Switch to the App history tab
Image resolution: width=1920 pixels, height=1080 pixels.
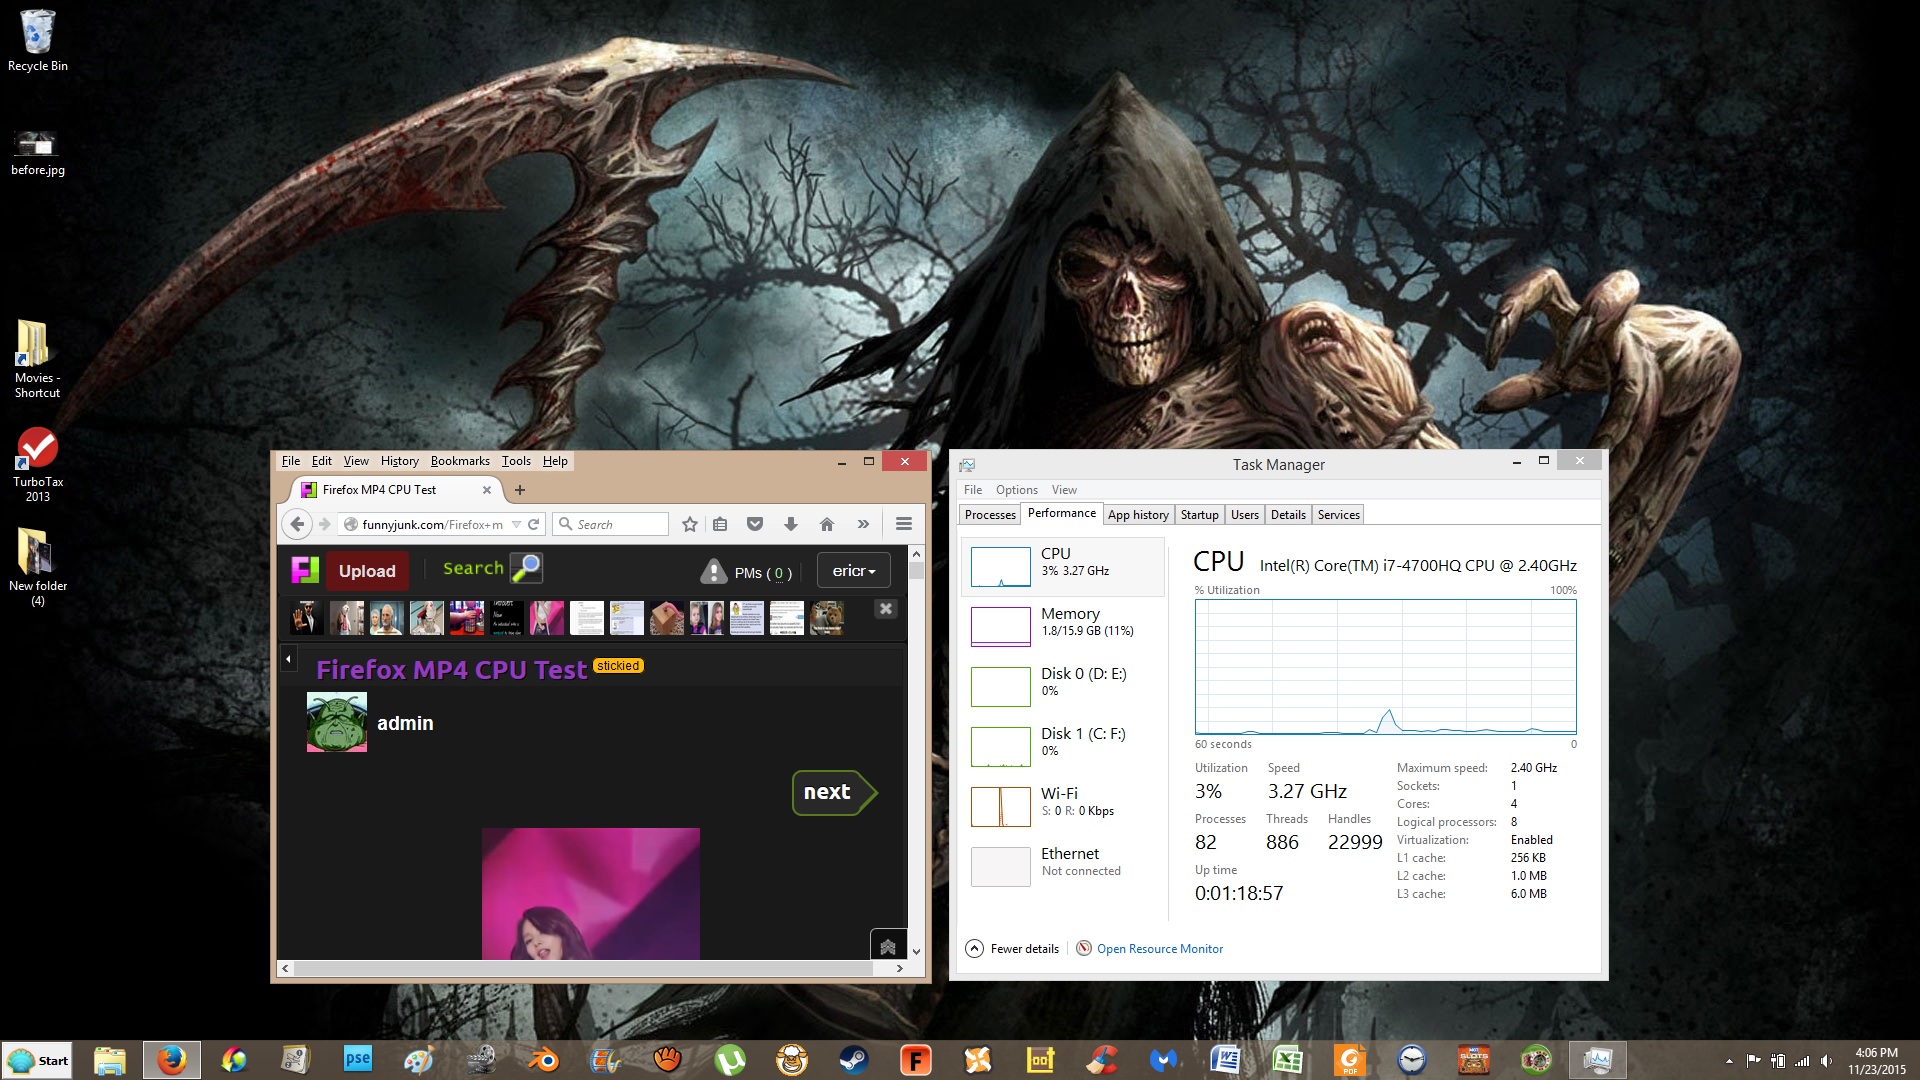pos(1137,515)
